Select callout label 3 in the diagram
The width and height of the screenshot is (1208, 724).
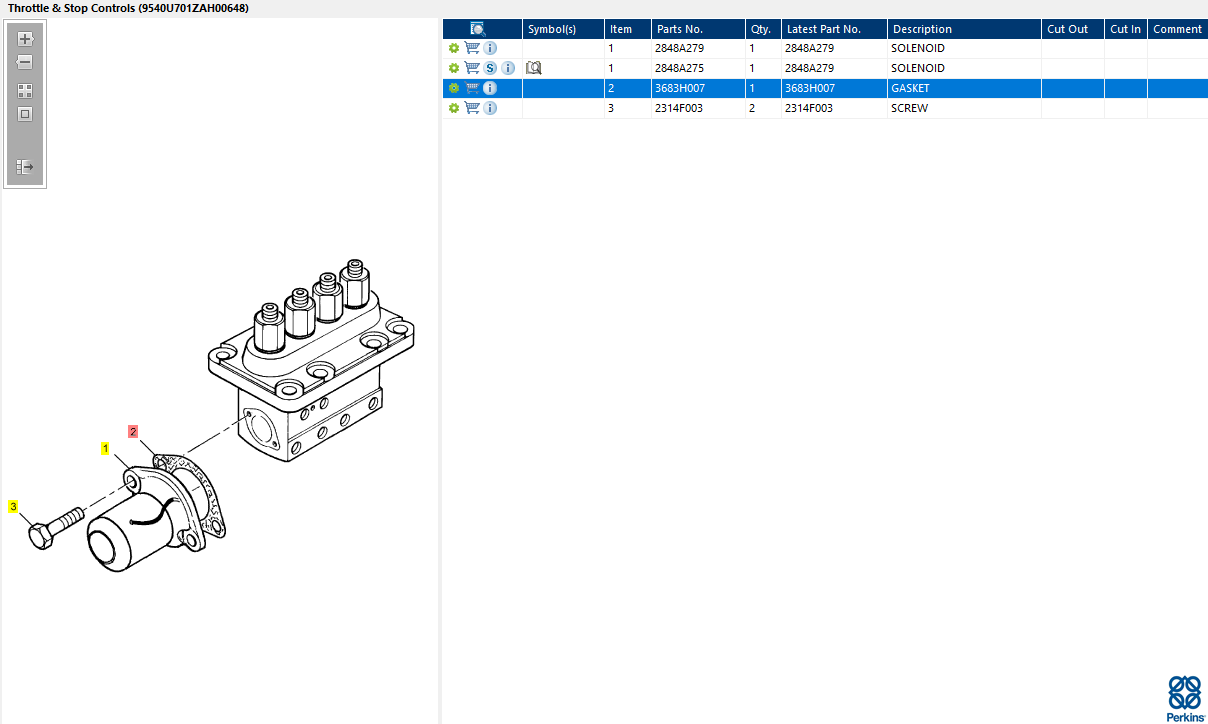click(x=13, y=507)
